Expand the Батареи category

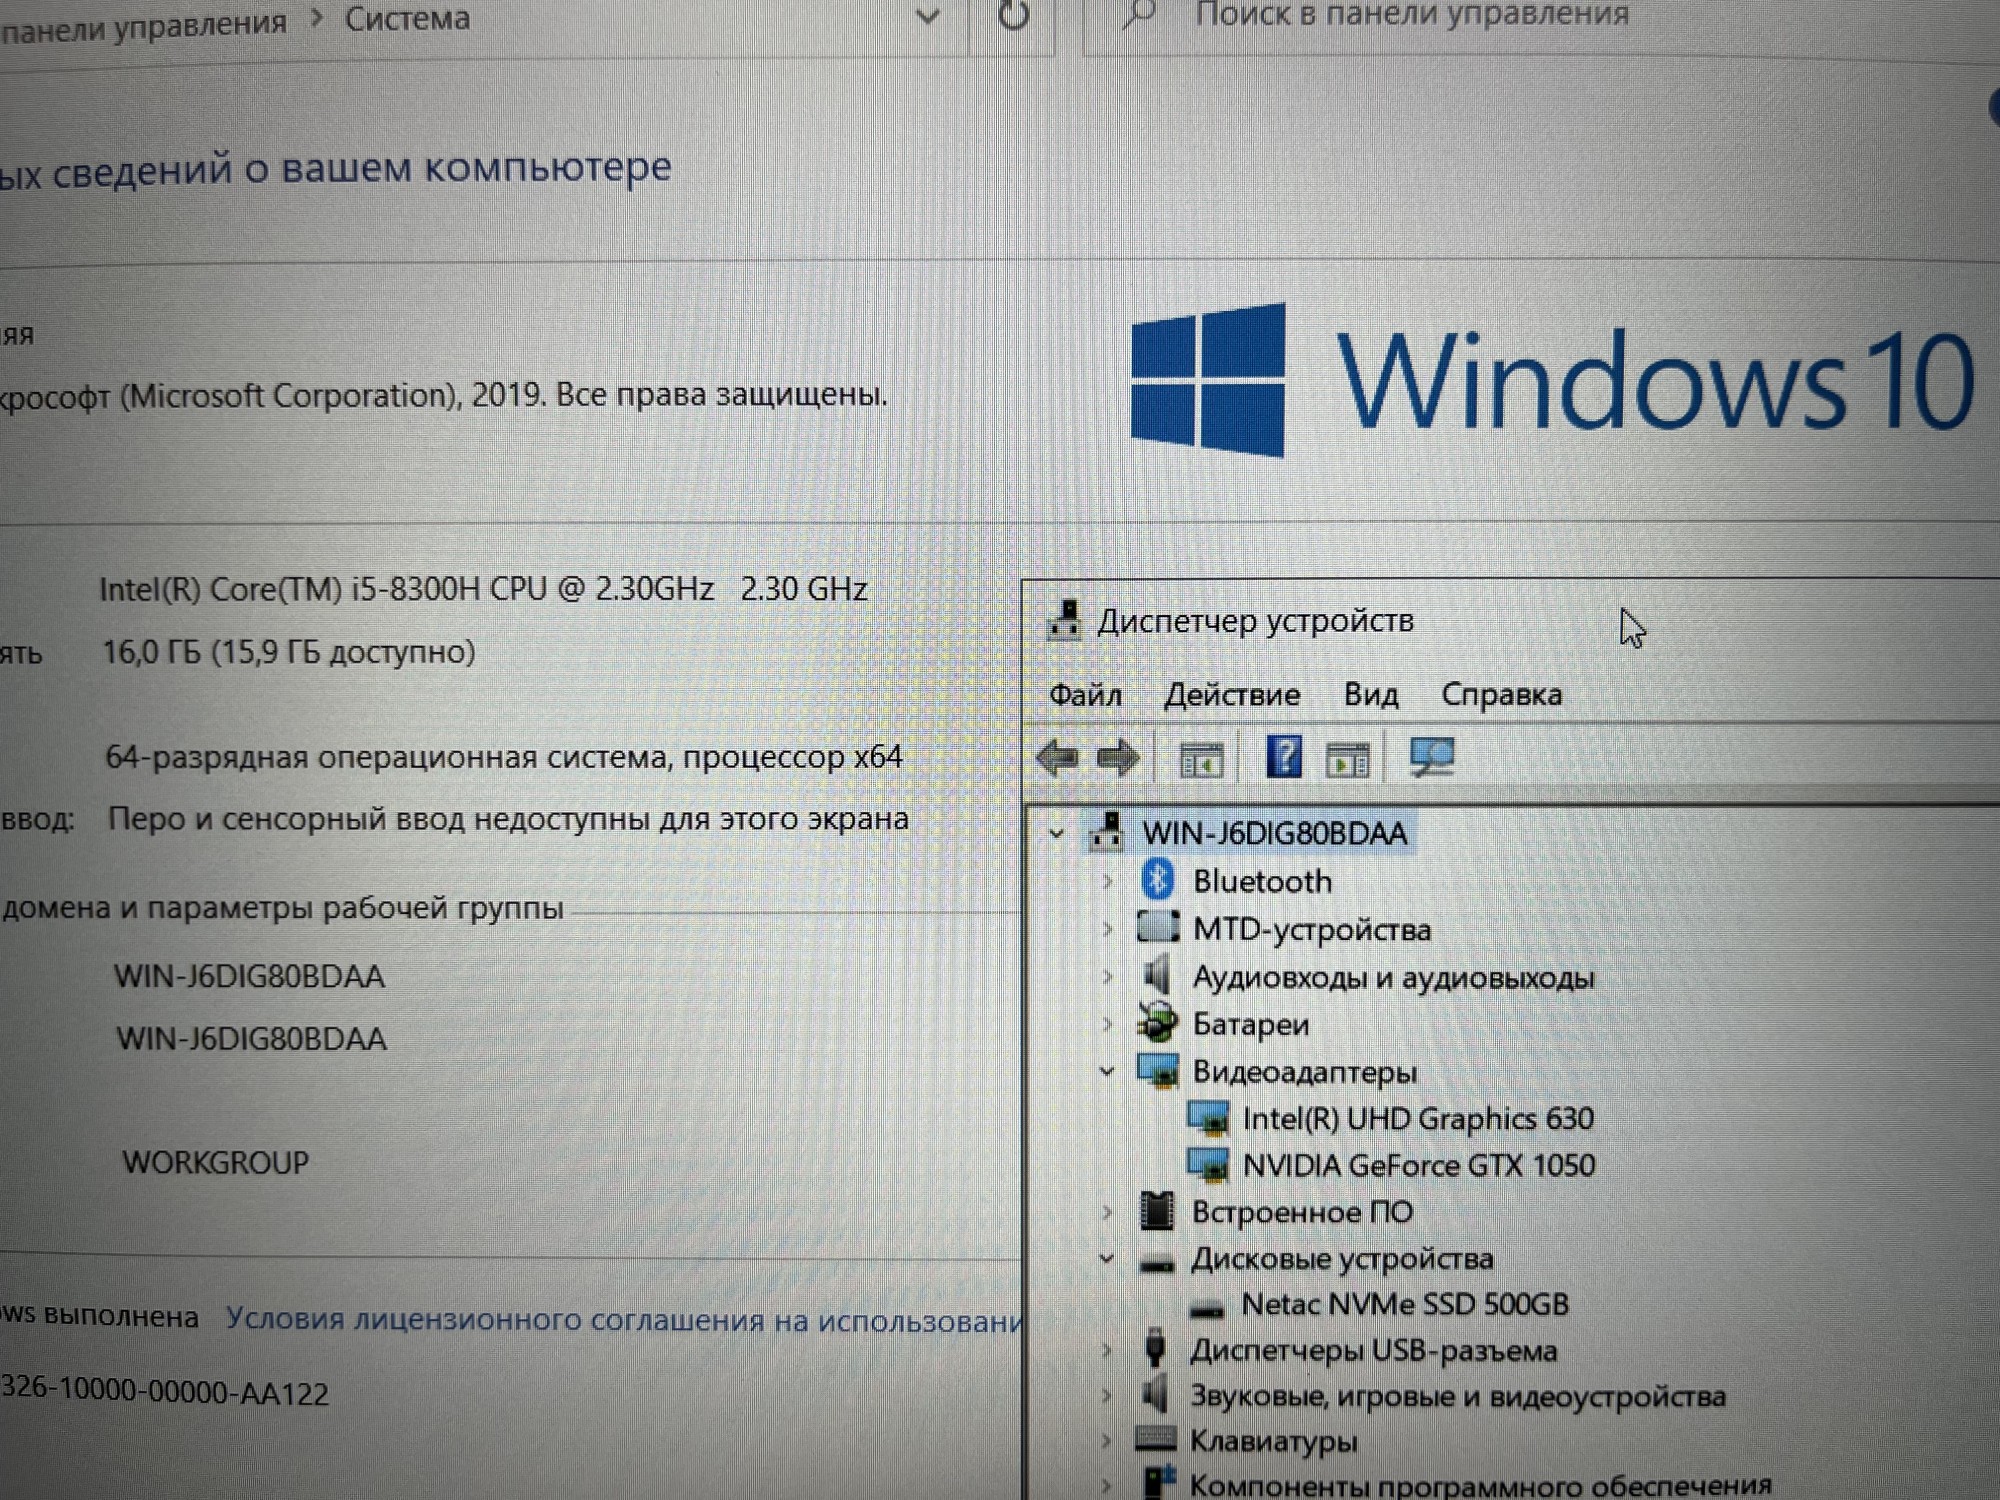pos(1108,1024)
